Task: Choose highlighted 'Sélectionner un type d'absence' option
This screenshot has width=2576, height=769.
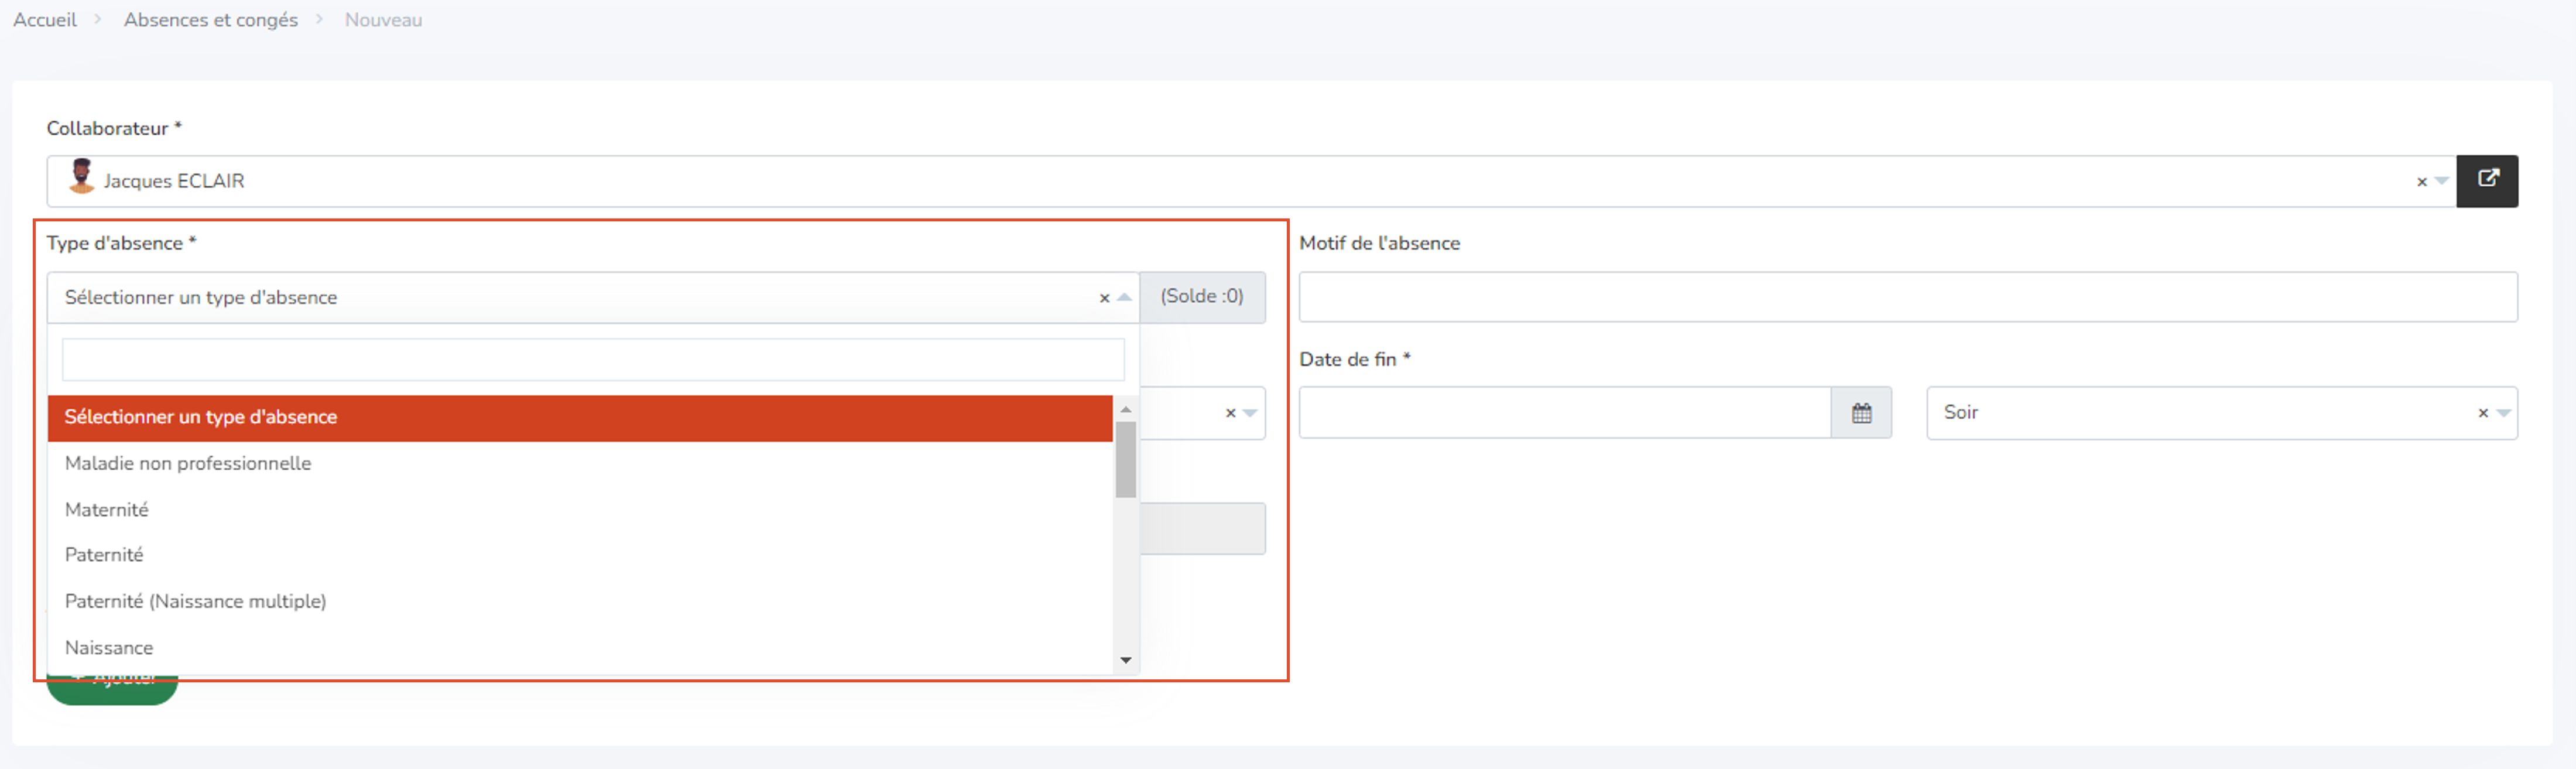Action: pyautogui.click(x=580, y=418)
